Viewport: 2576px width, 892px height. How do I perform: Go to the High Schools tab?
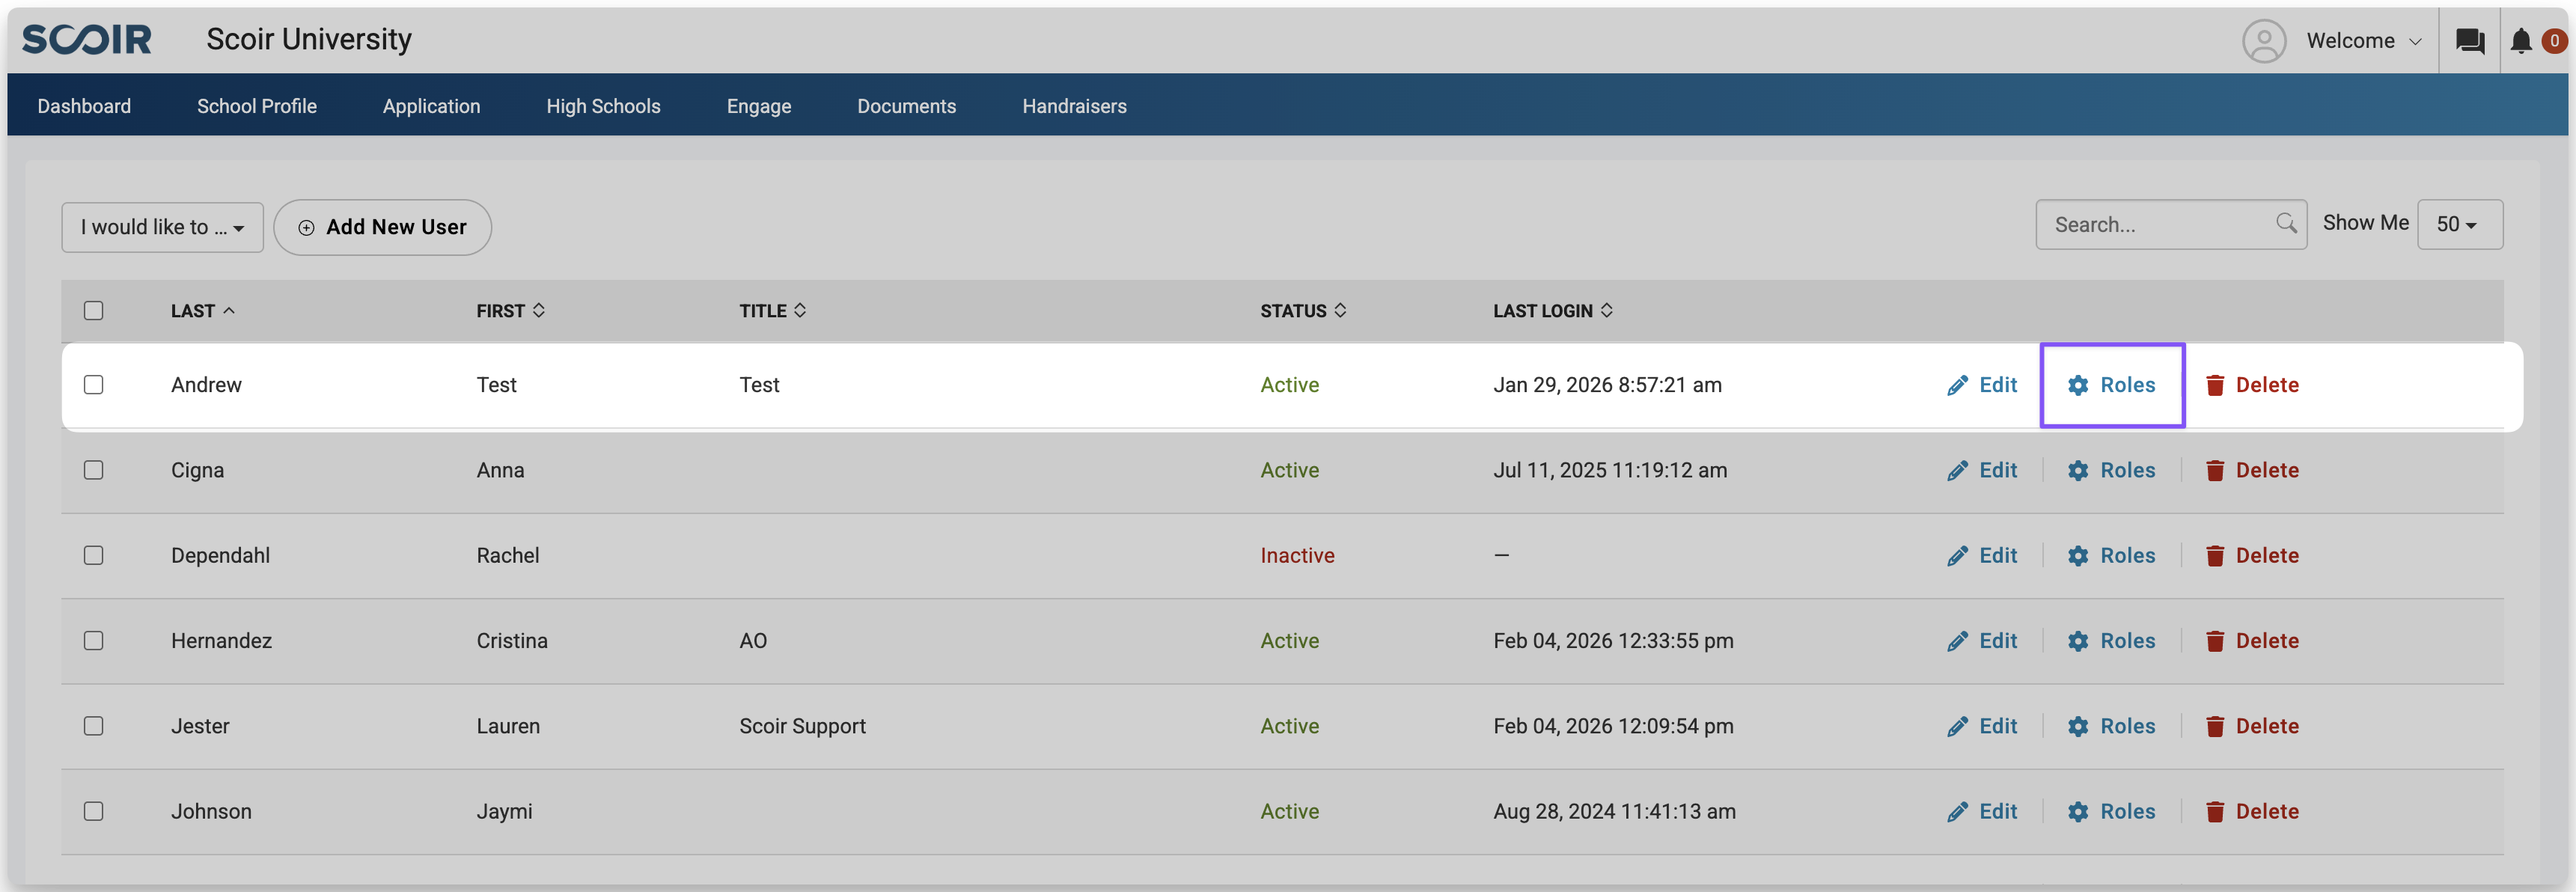(x=603, y=106)
